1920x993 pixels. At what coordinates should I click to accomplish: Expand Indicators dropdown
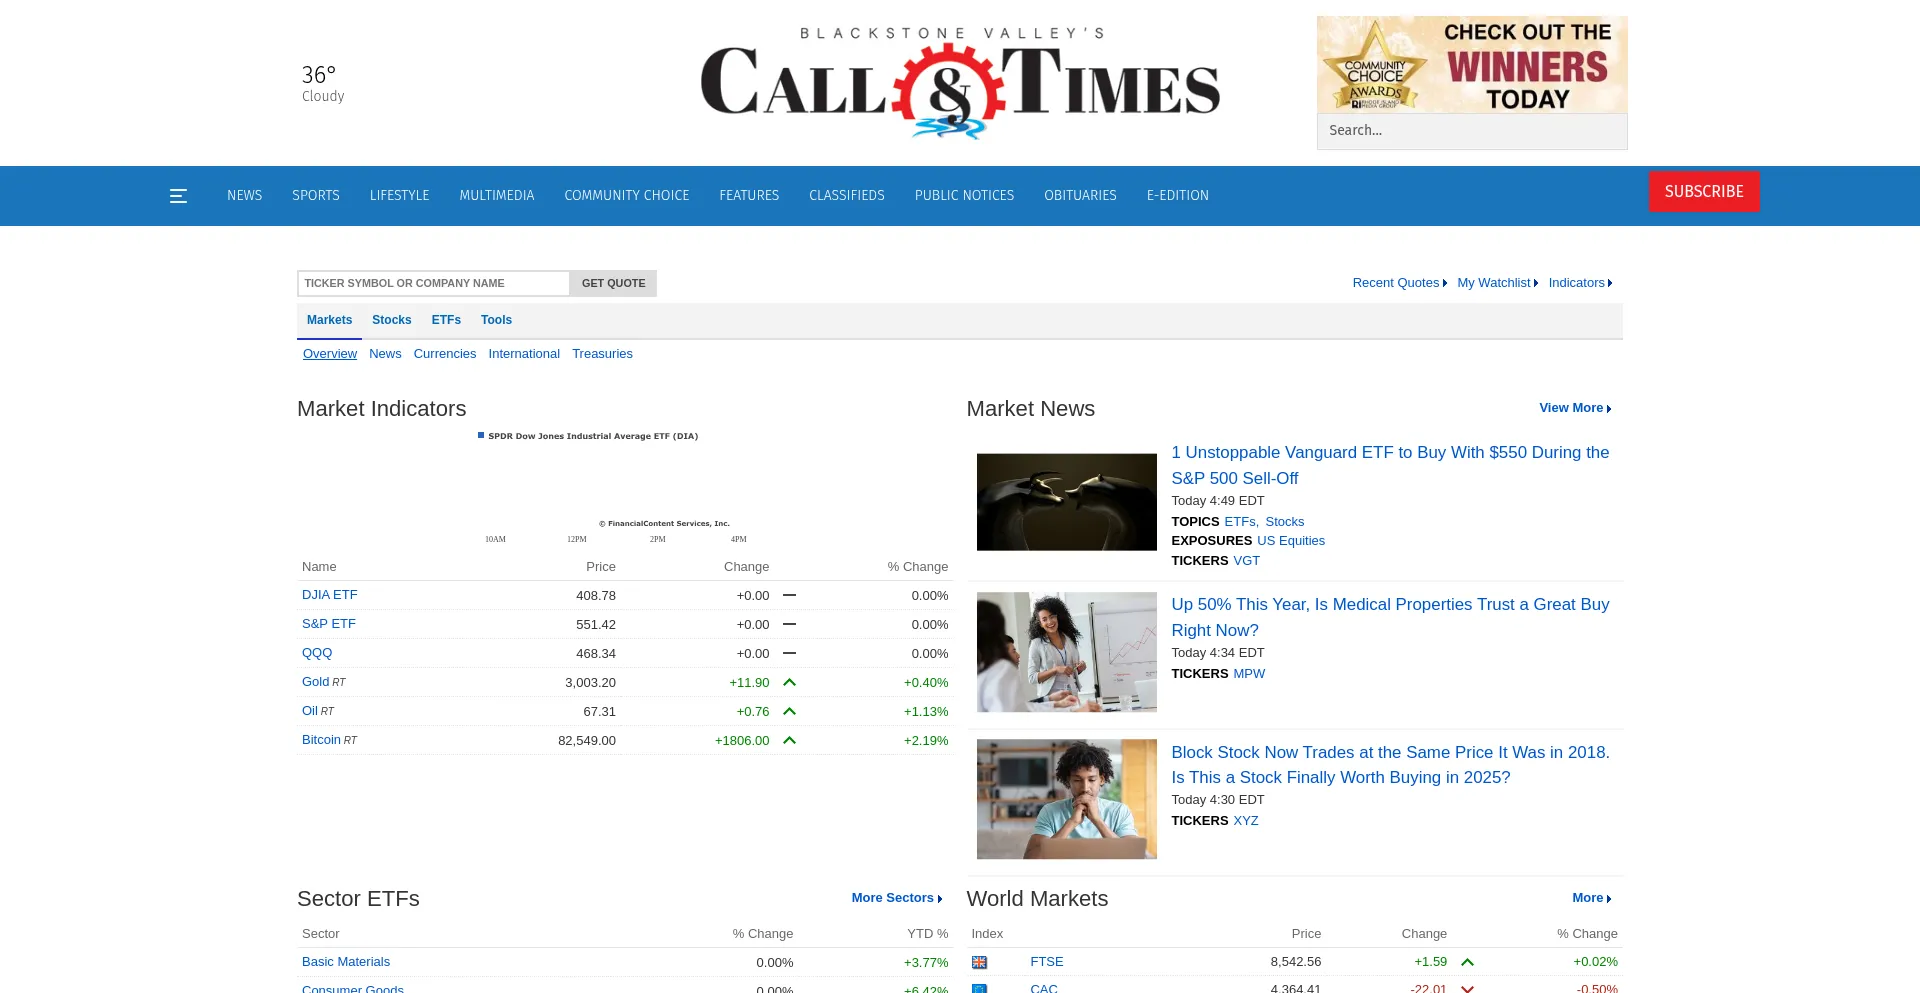pyautogui.click(x=1580, y=283)
